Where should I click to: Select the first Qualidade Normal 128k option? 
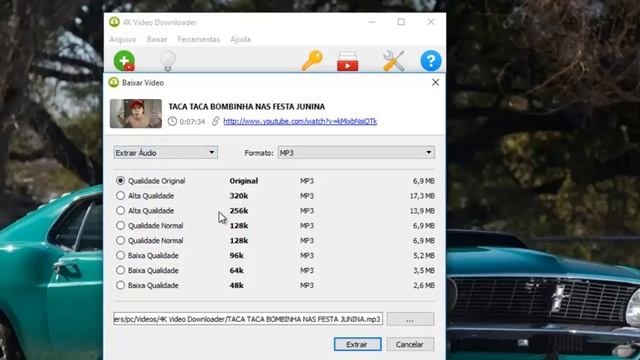tap(120, 225)
